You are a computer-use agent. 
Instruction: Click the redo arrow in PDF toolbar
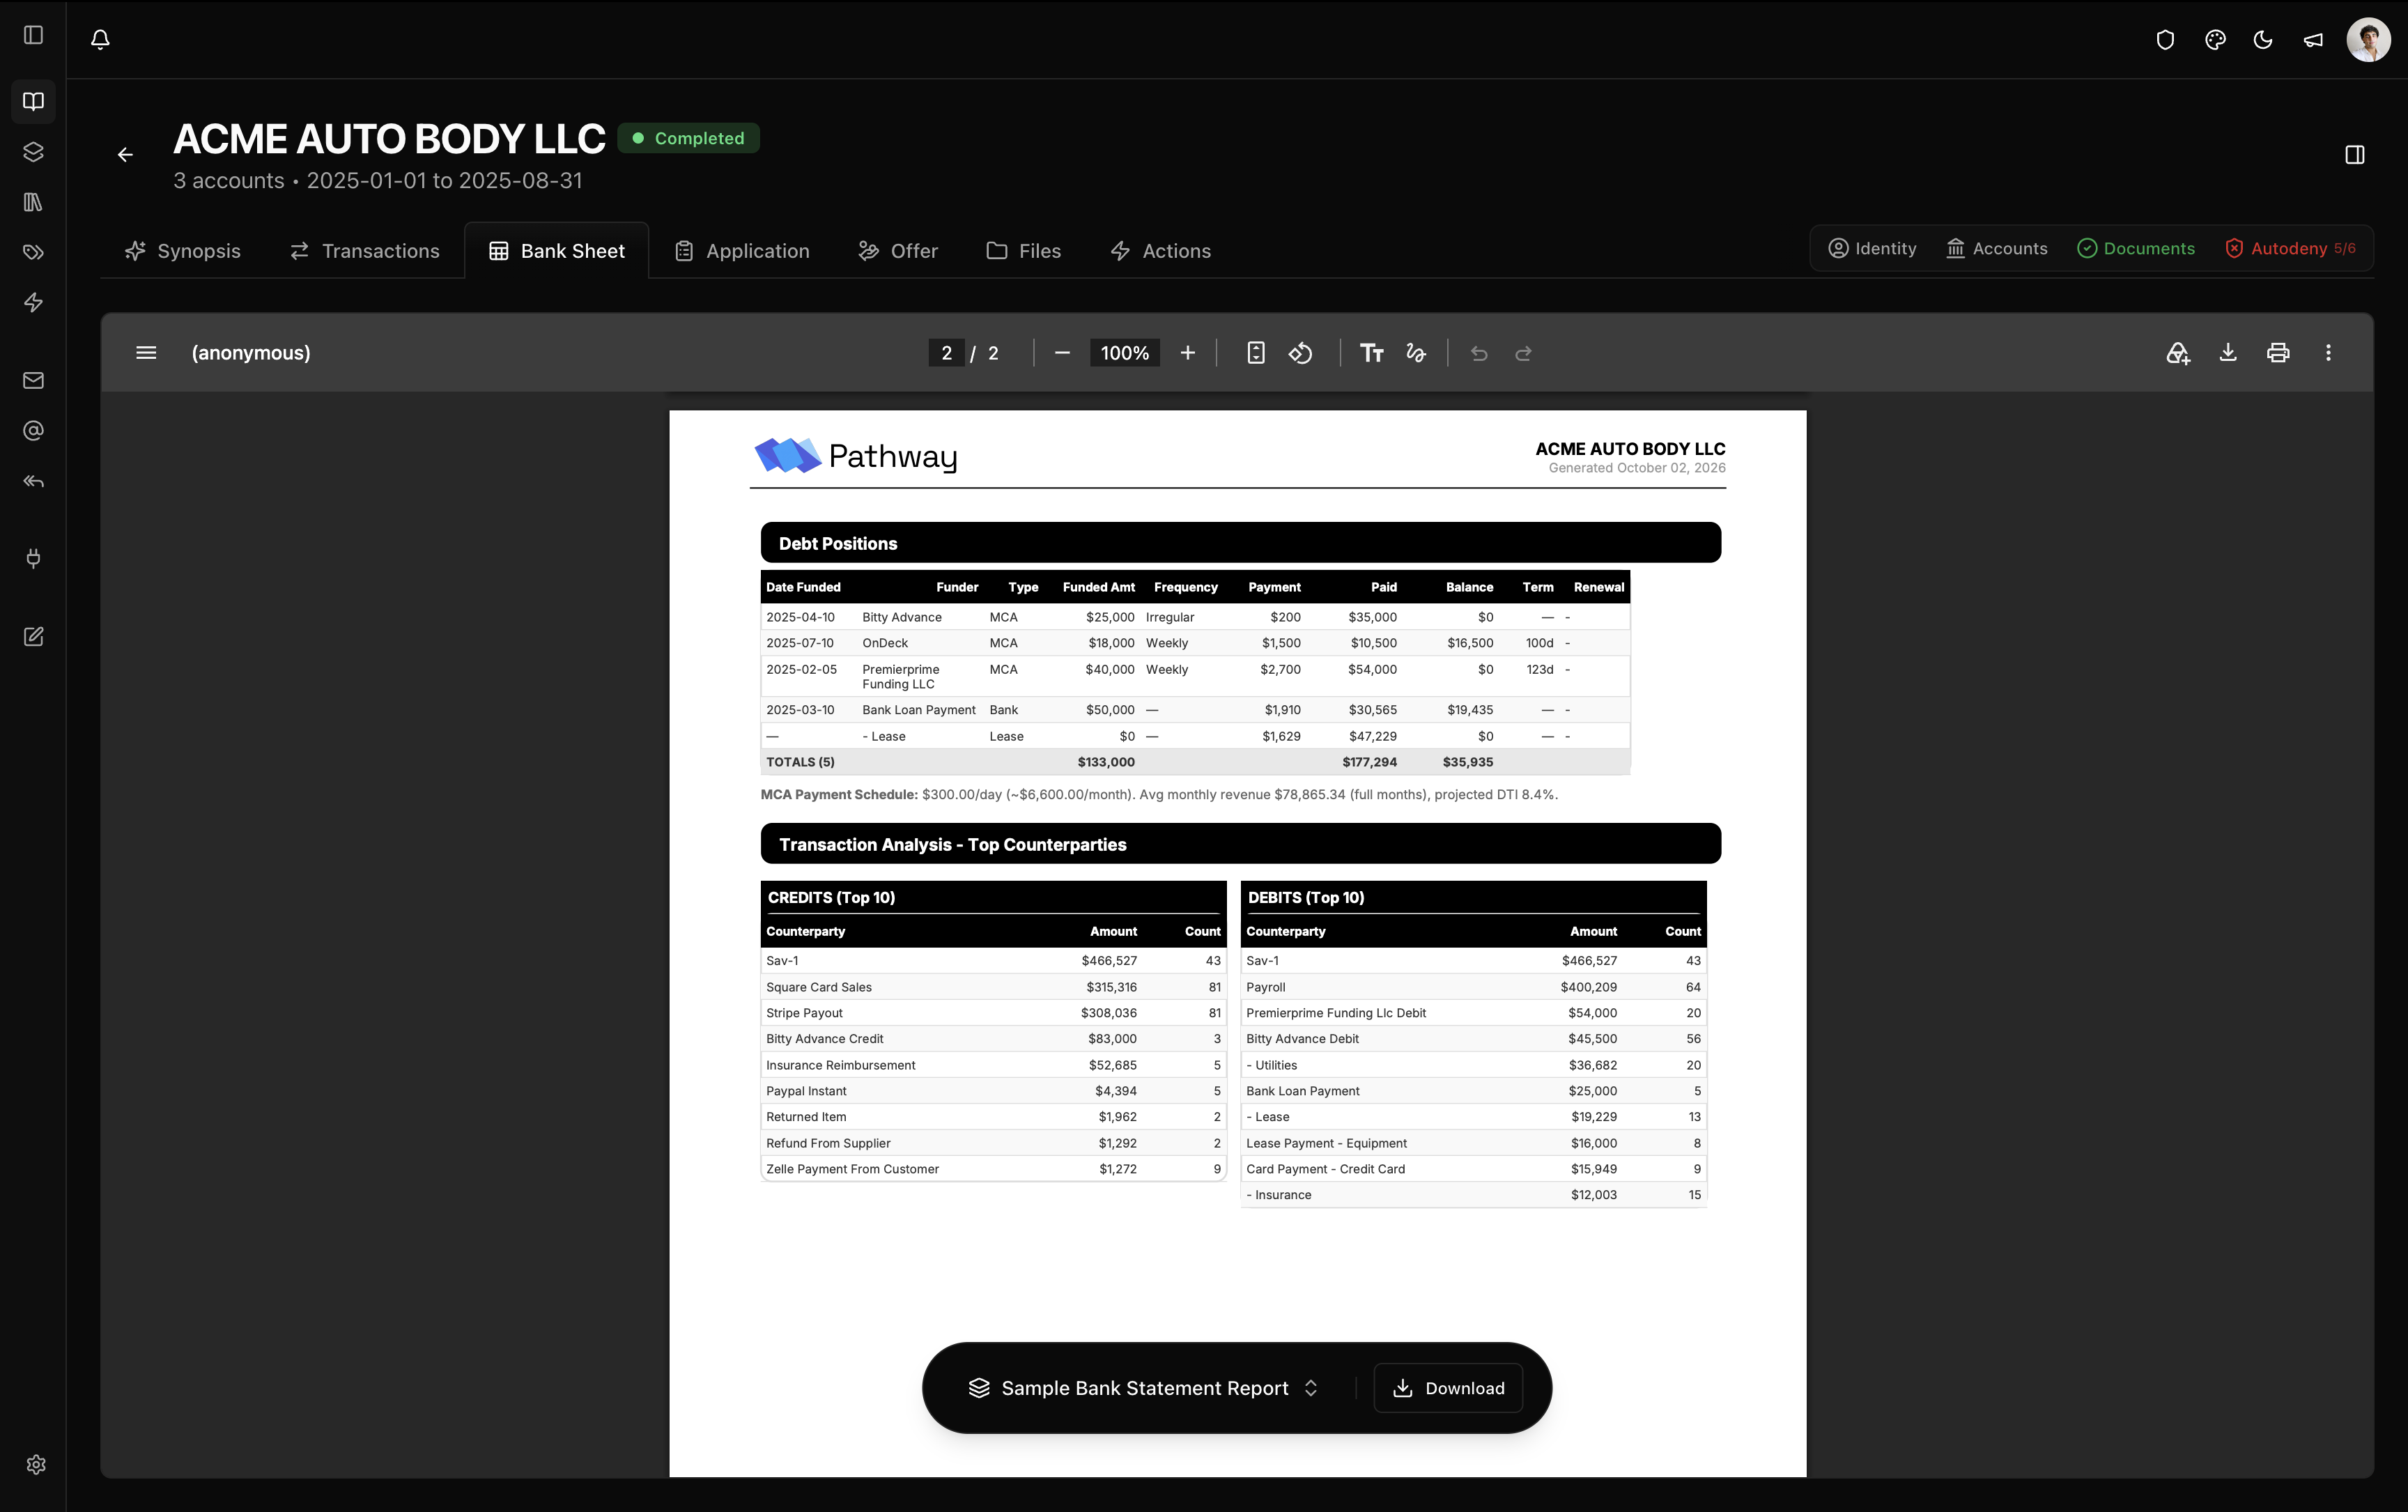[x=1523, y=353]
